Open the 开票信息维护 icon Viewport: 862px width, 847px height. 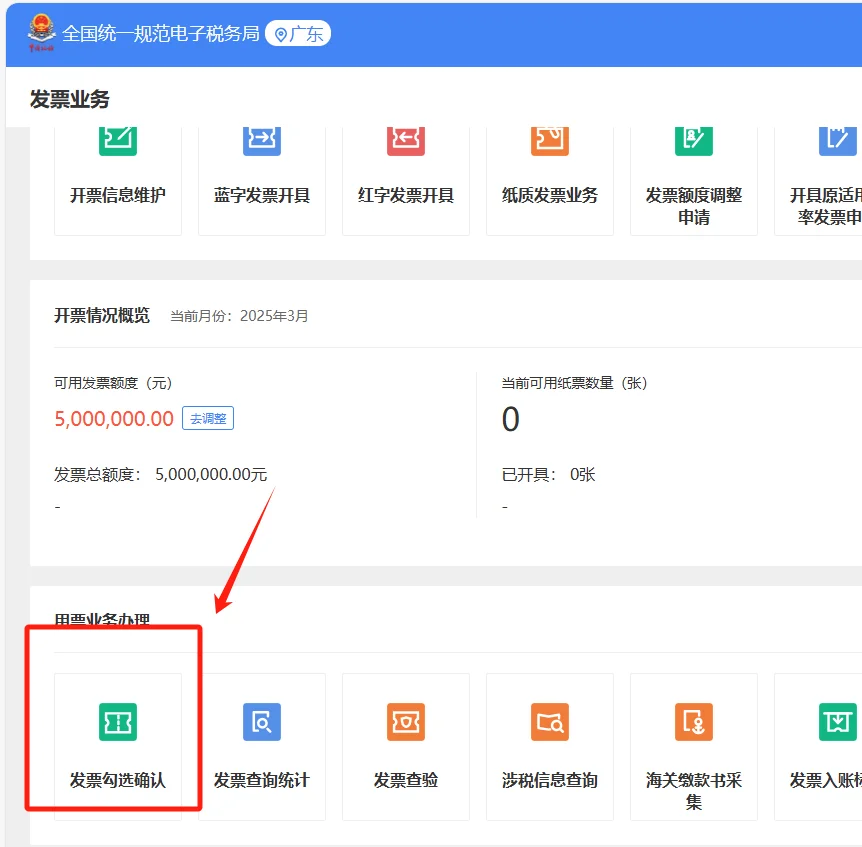coord(117,165)
